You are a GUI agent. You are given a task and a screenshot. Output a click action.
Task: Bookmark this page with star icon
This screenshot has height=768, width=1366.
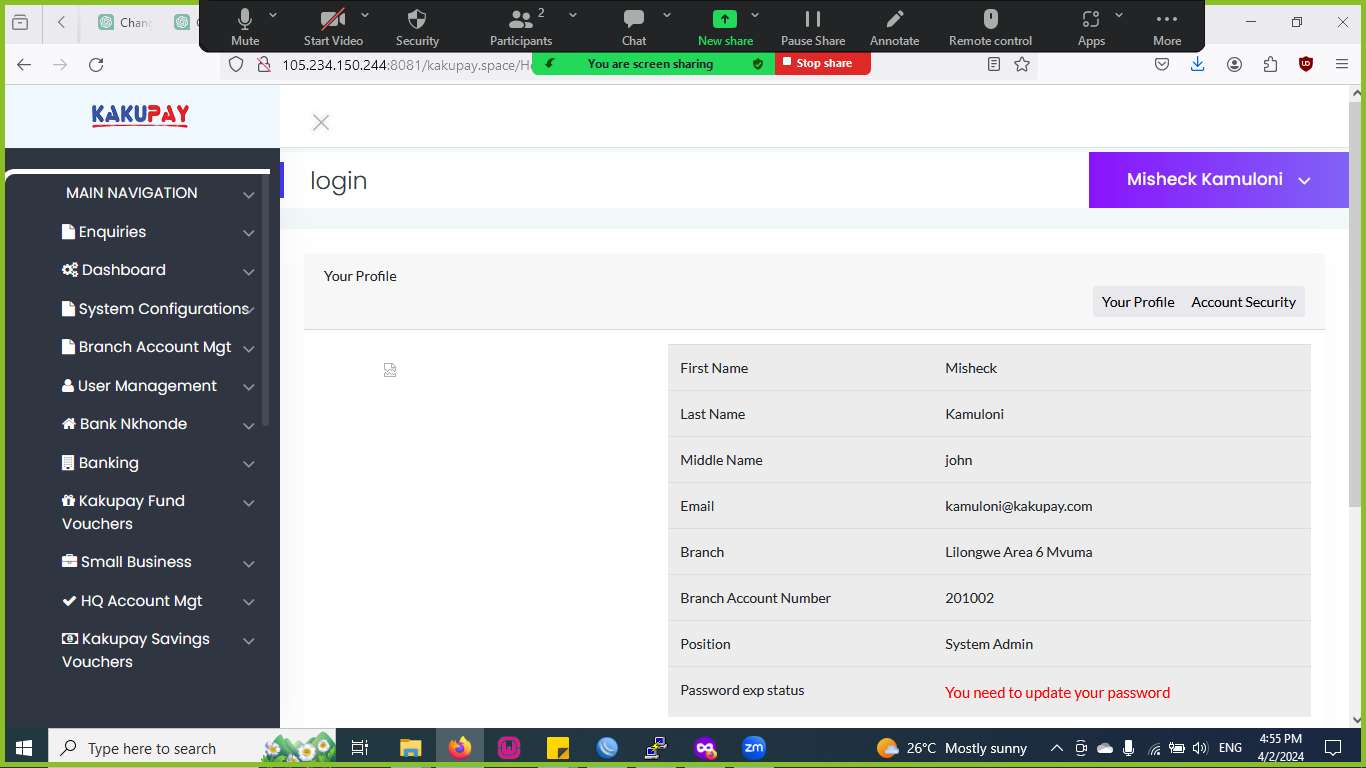tap(1022, 64)
